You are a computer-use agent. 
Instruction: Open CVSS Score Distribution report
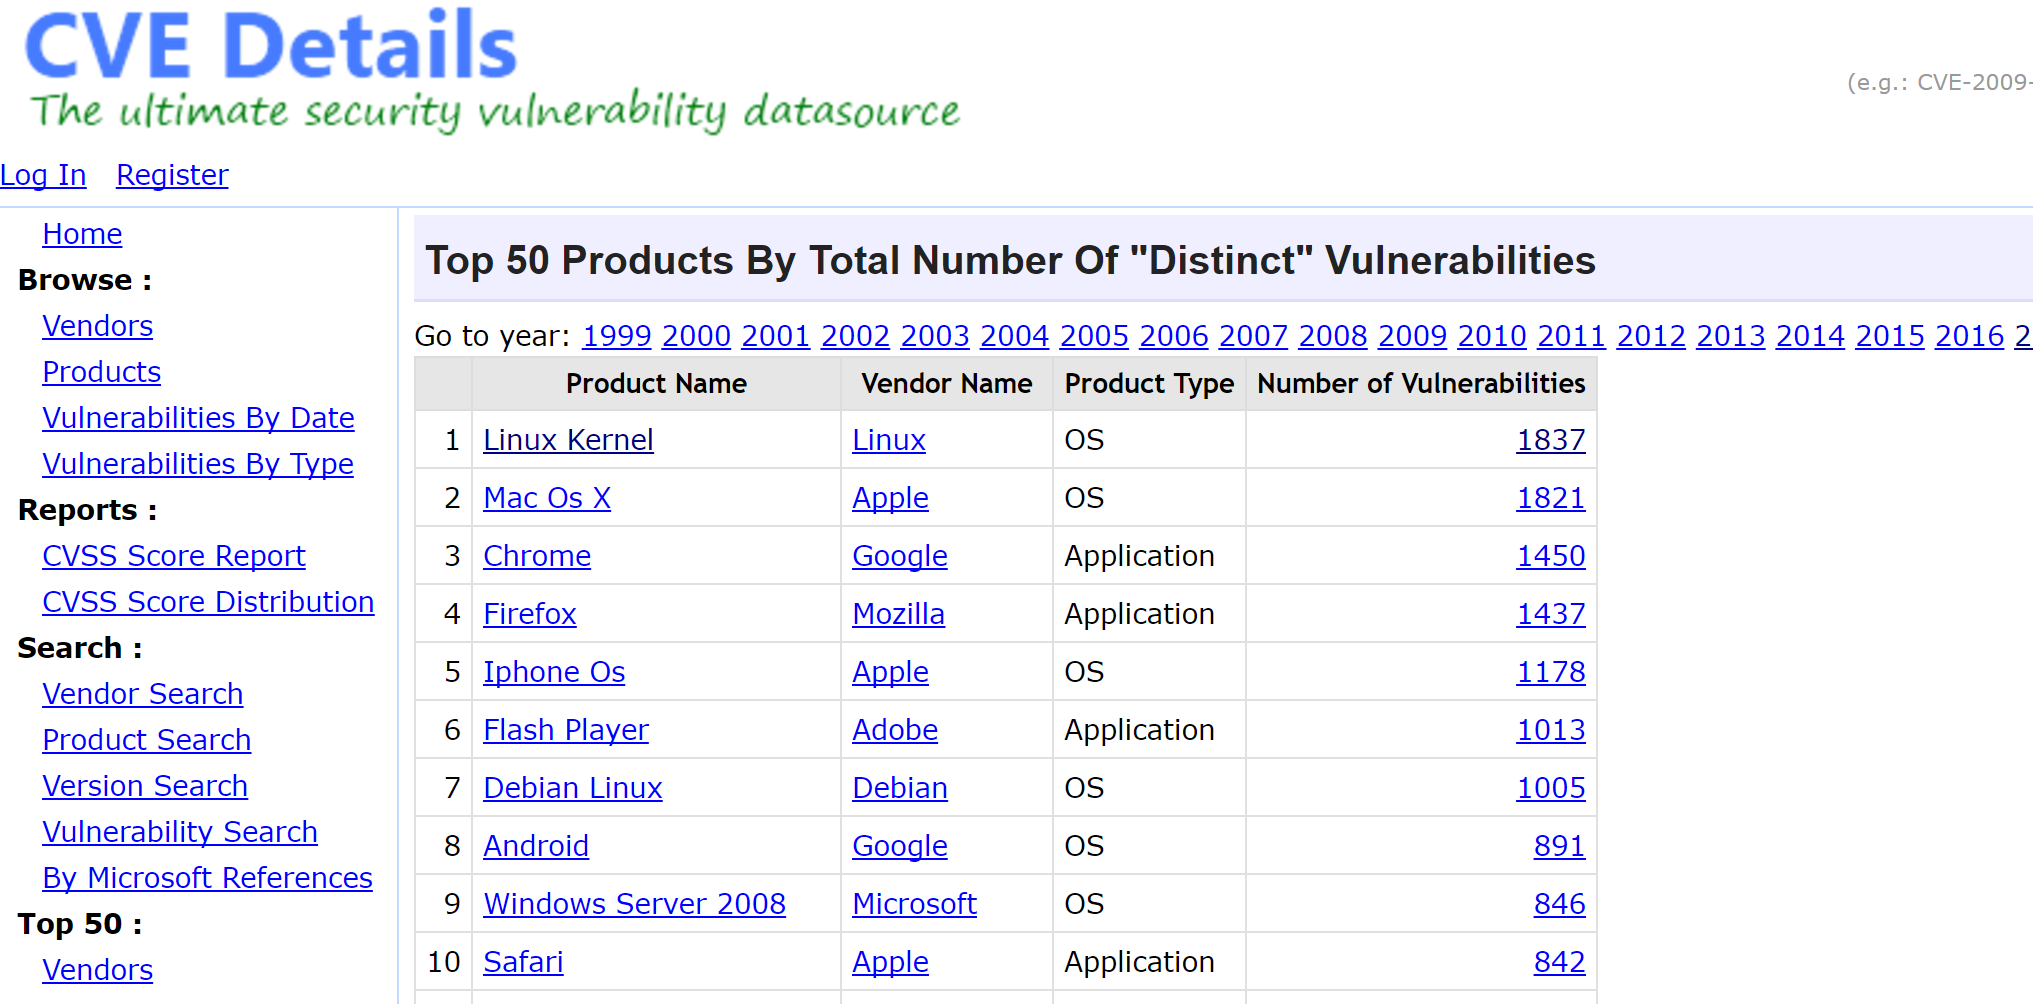[208, 602]
